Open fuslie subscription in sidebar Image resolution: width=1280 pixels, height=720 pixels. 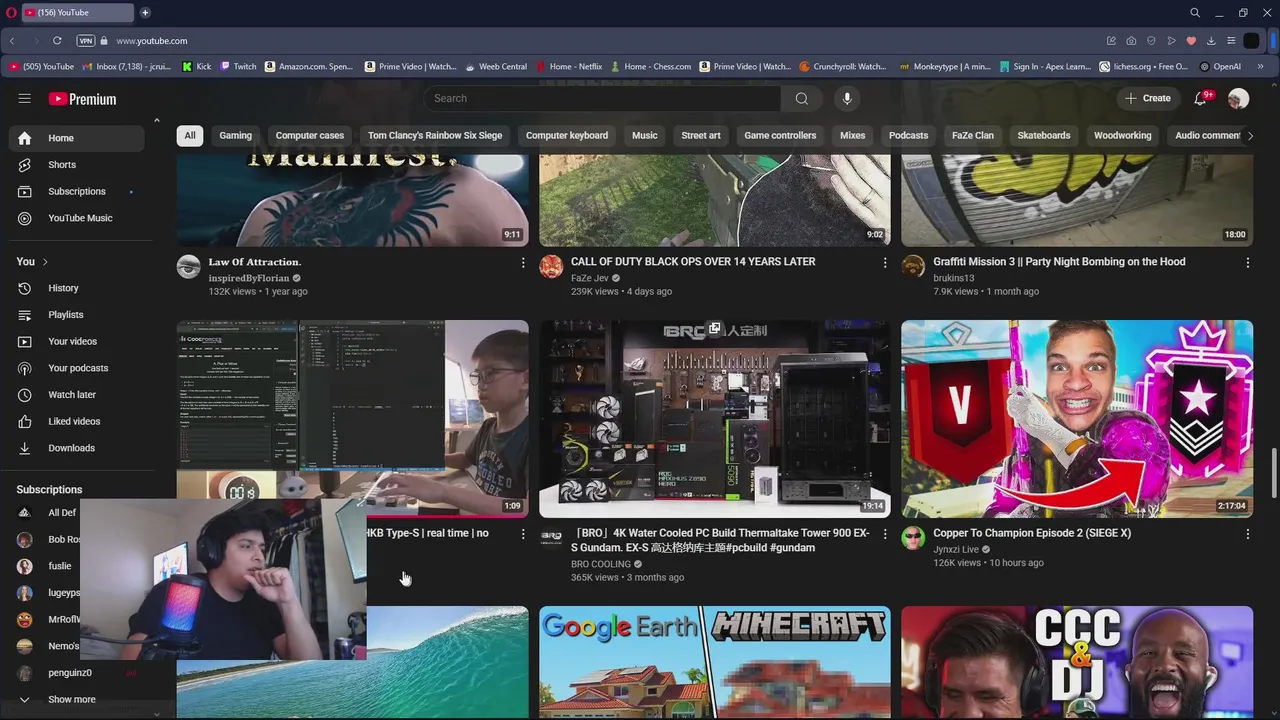pyautogui.click(x=60, y=566)
